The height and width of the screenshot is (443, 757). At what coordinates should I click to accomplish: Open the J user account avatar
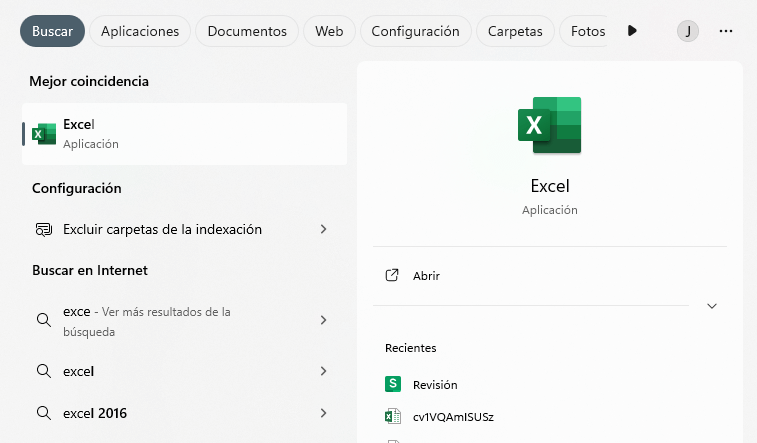[x=687, y=31]
